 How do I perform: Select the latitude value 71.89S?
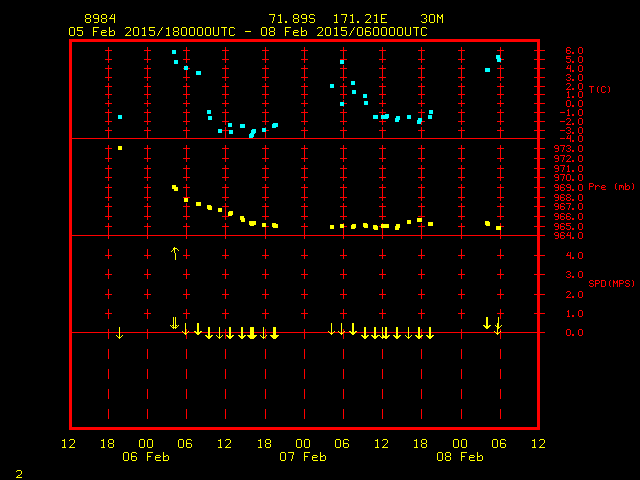coord(292,19)
